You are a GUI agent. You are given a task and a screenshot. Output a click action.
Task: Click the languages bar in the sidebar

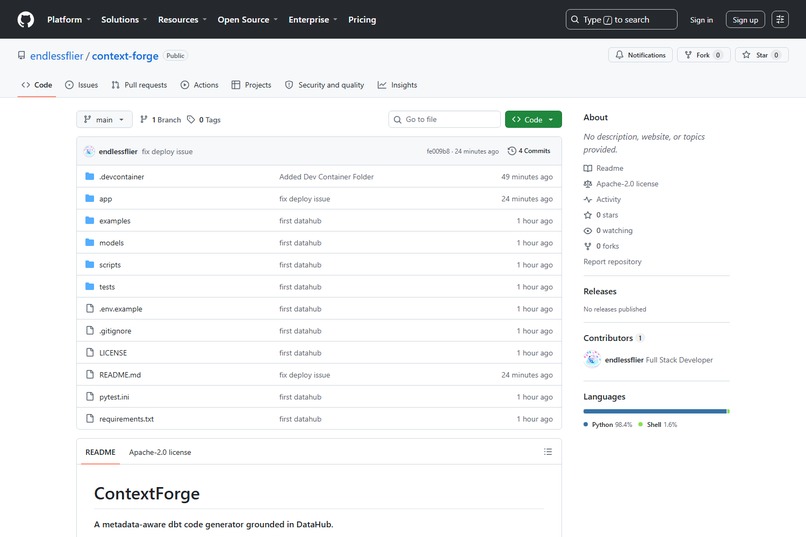pyautogui.click(x=656, y=411)
